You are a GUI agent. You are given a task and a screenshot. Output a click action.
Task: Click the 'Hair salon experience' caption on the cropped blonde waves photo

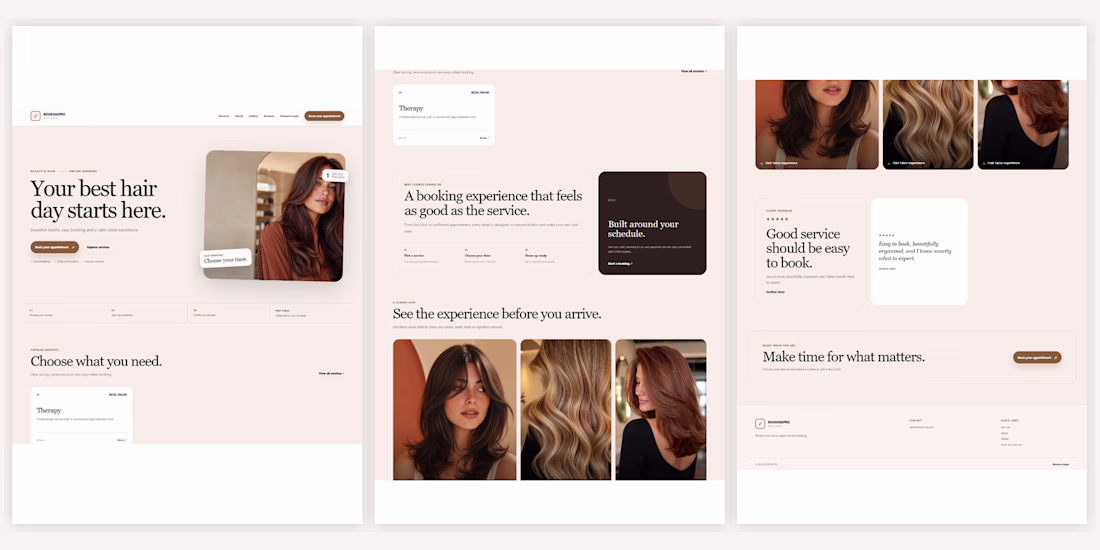pos(908,163)
